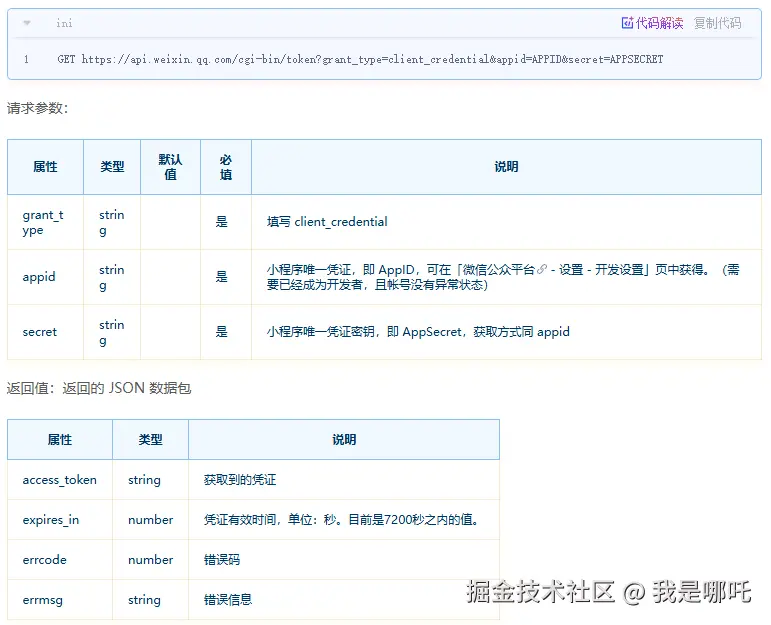Click 凭证有效时间 description text
Viewport: 771px width, 625px height.
[x=342, y=520]
